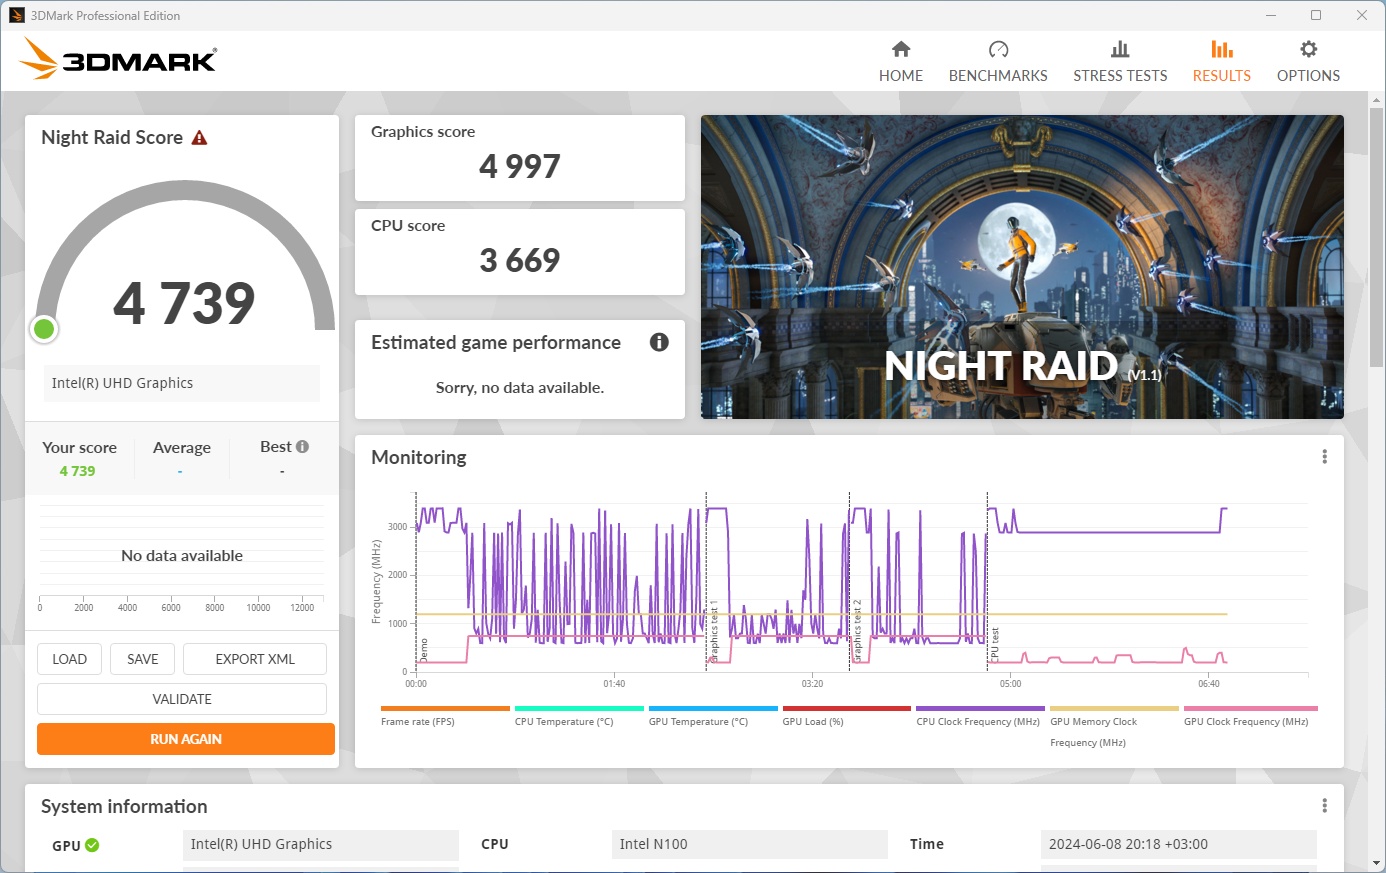Minimize the 3DMark window

coord(1271,15)
